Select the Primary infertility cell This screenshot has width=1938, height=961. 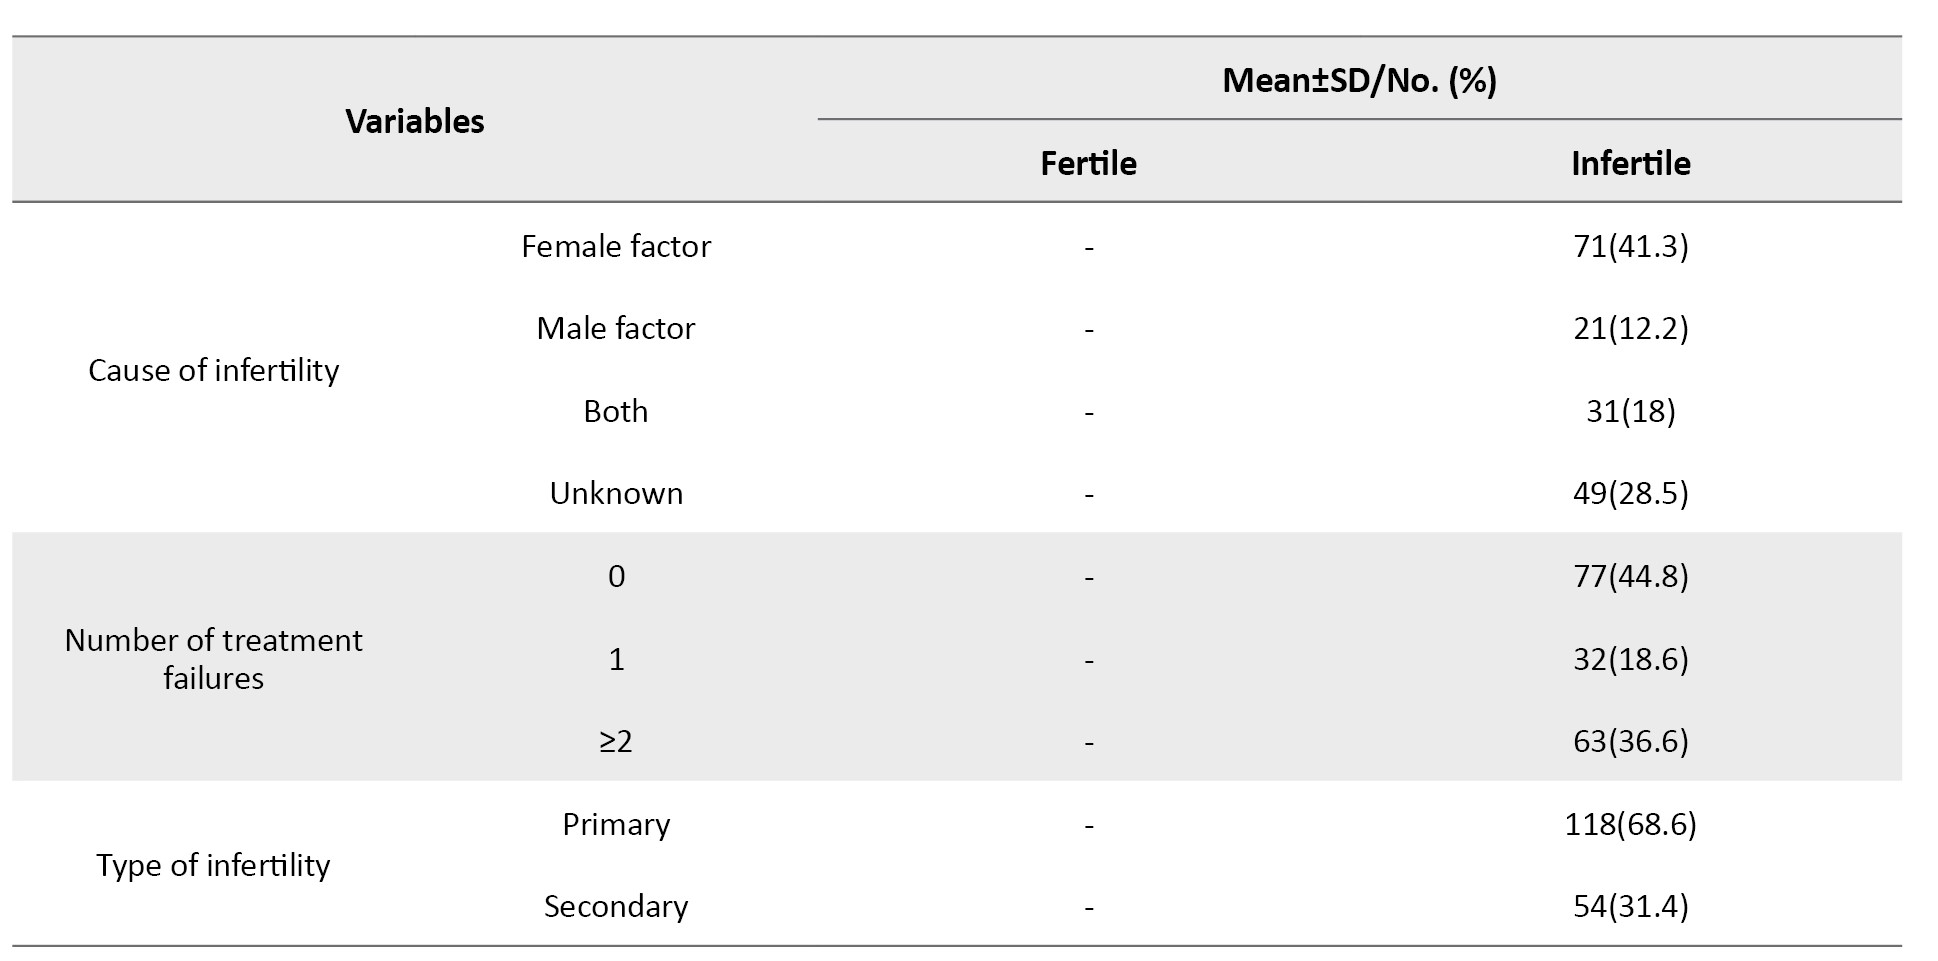pyautogui.click(x=616, y=824)
